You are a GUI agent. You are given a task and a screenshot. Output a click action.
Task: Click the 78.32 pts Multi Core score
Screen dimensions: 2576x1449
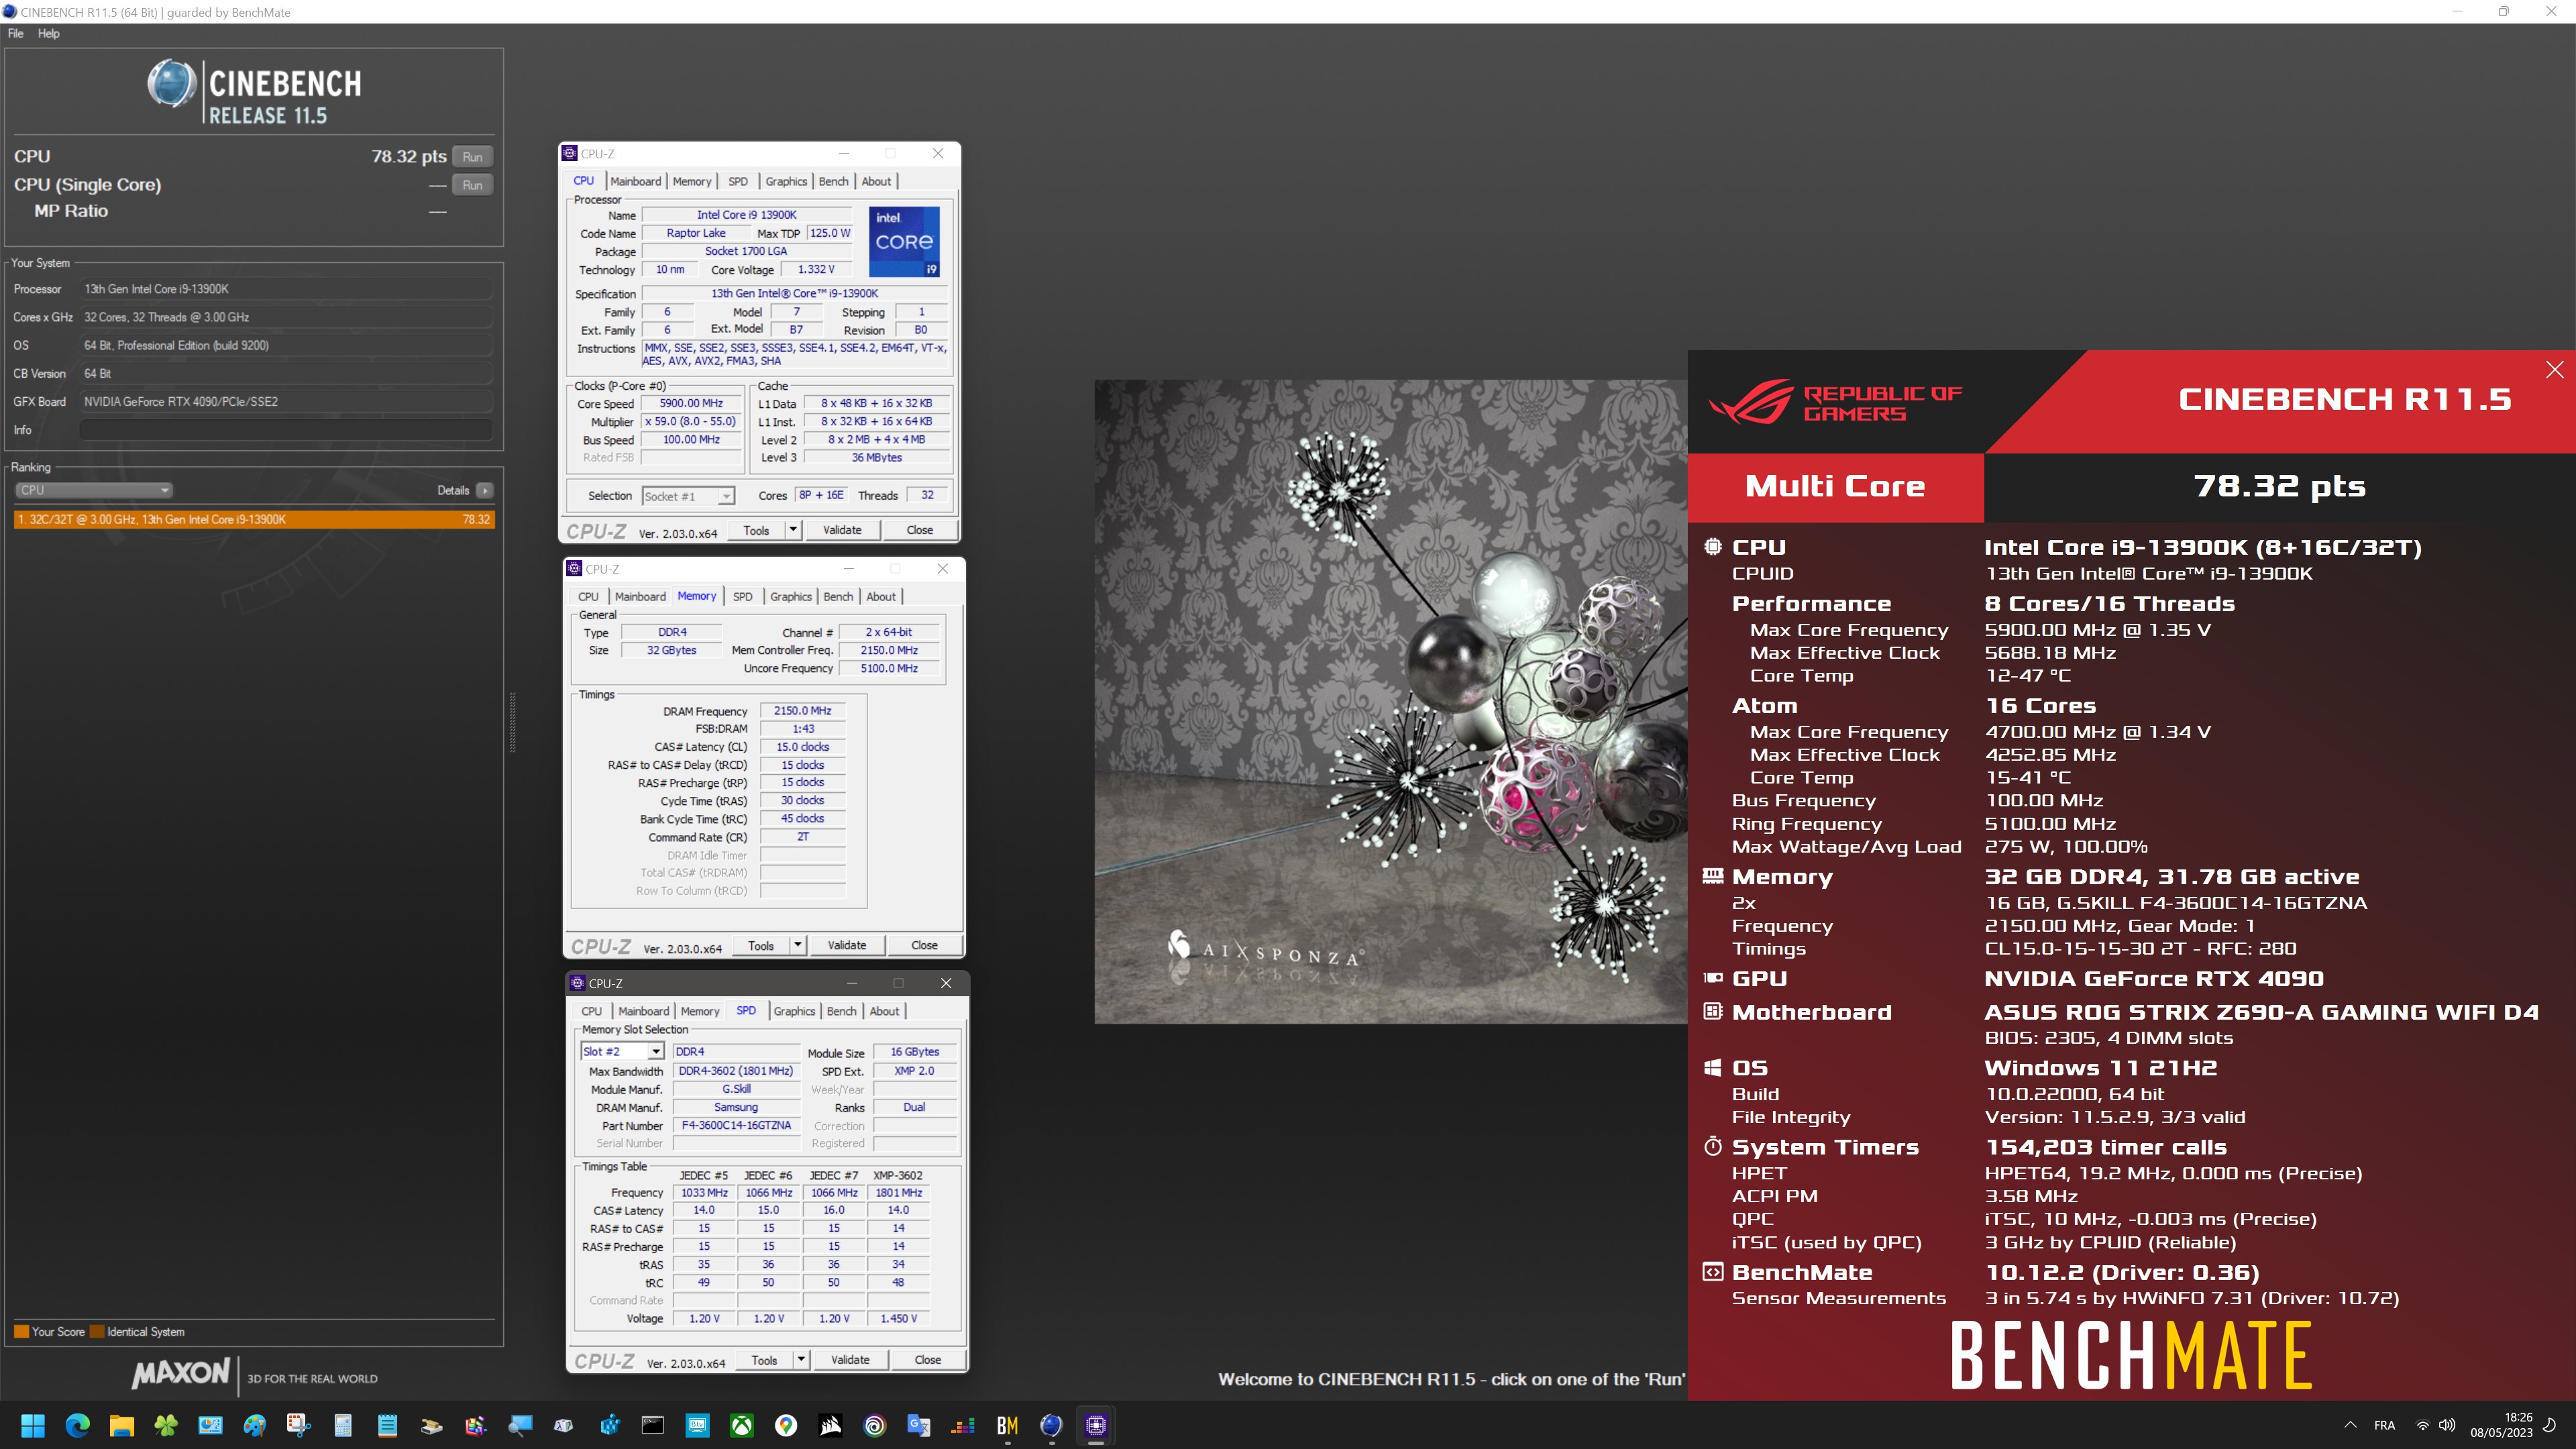coord(2280,486)
